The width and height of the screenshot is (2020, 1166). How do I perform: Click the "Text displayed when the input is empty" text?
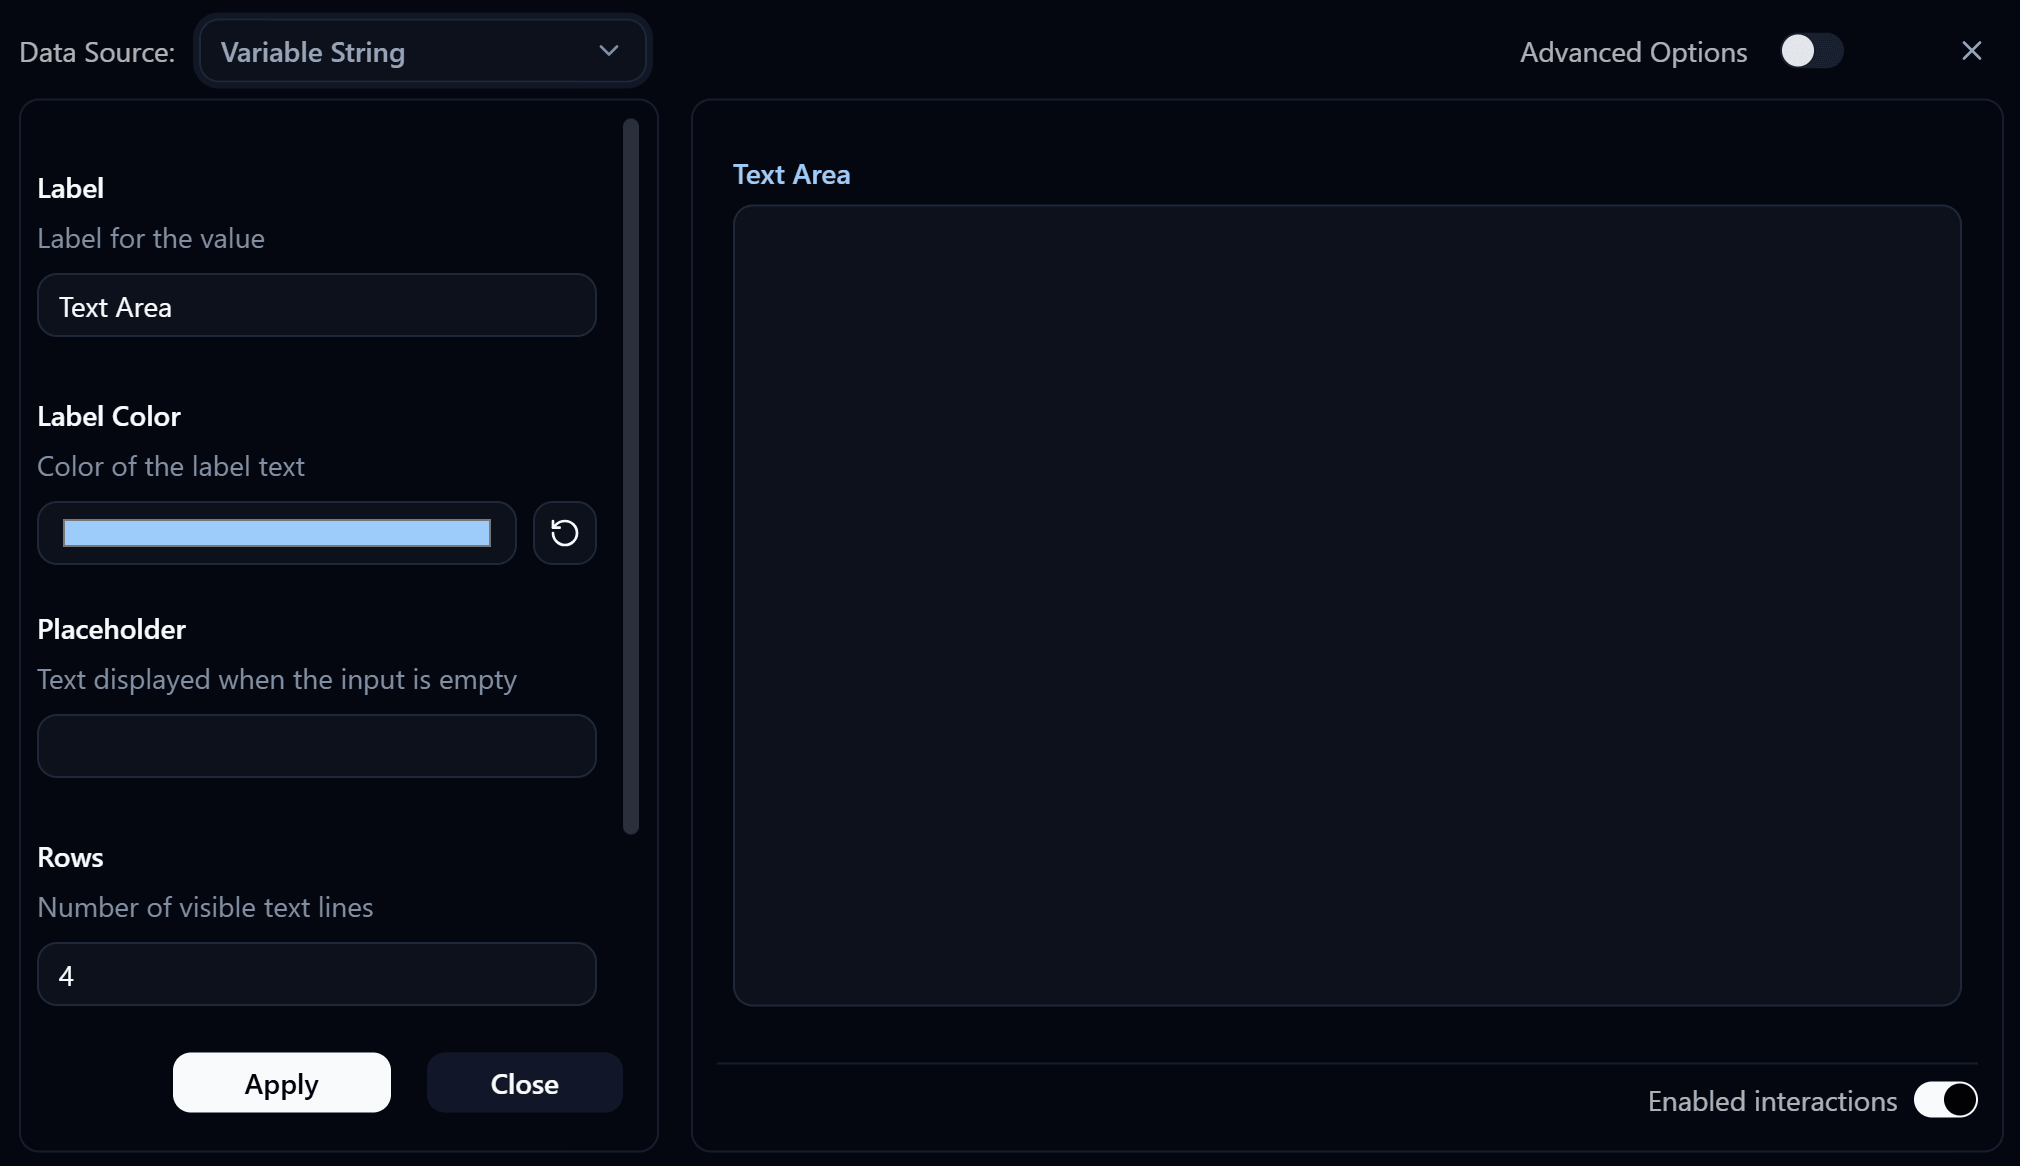[277, 679]
